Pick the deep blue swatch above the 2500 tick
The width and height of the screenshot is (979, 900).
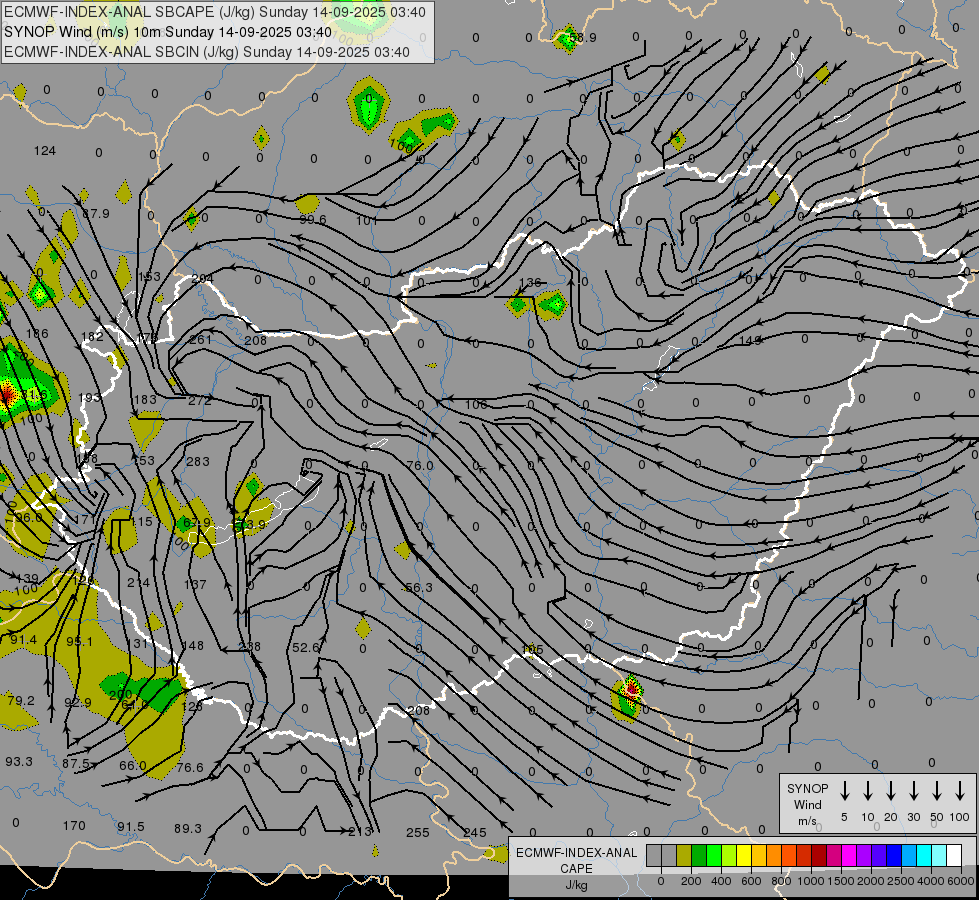click(894, 856)
